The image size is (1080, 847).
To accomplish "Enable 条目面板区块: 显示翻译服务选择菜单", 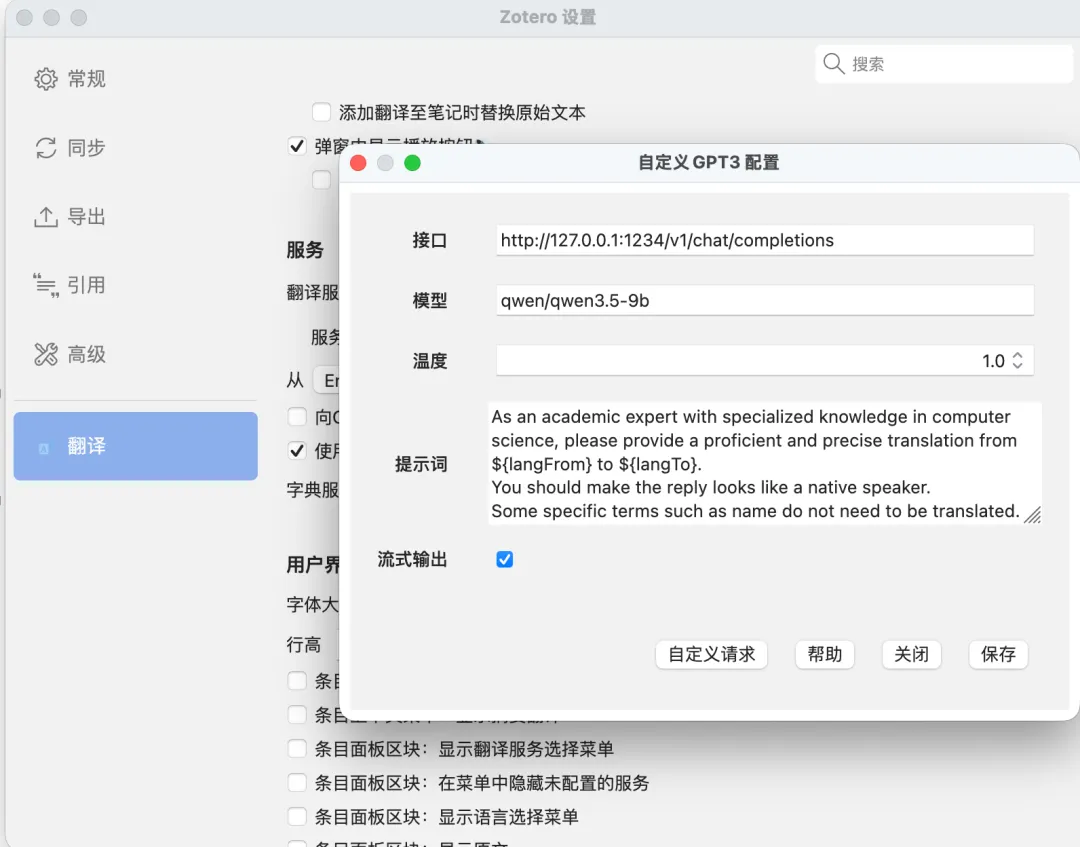I will point(297,749).
